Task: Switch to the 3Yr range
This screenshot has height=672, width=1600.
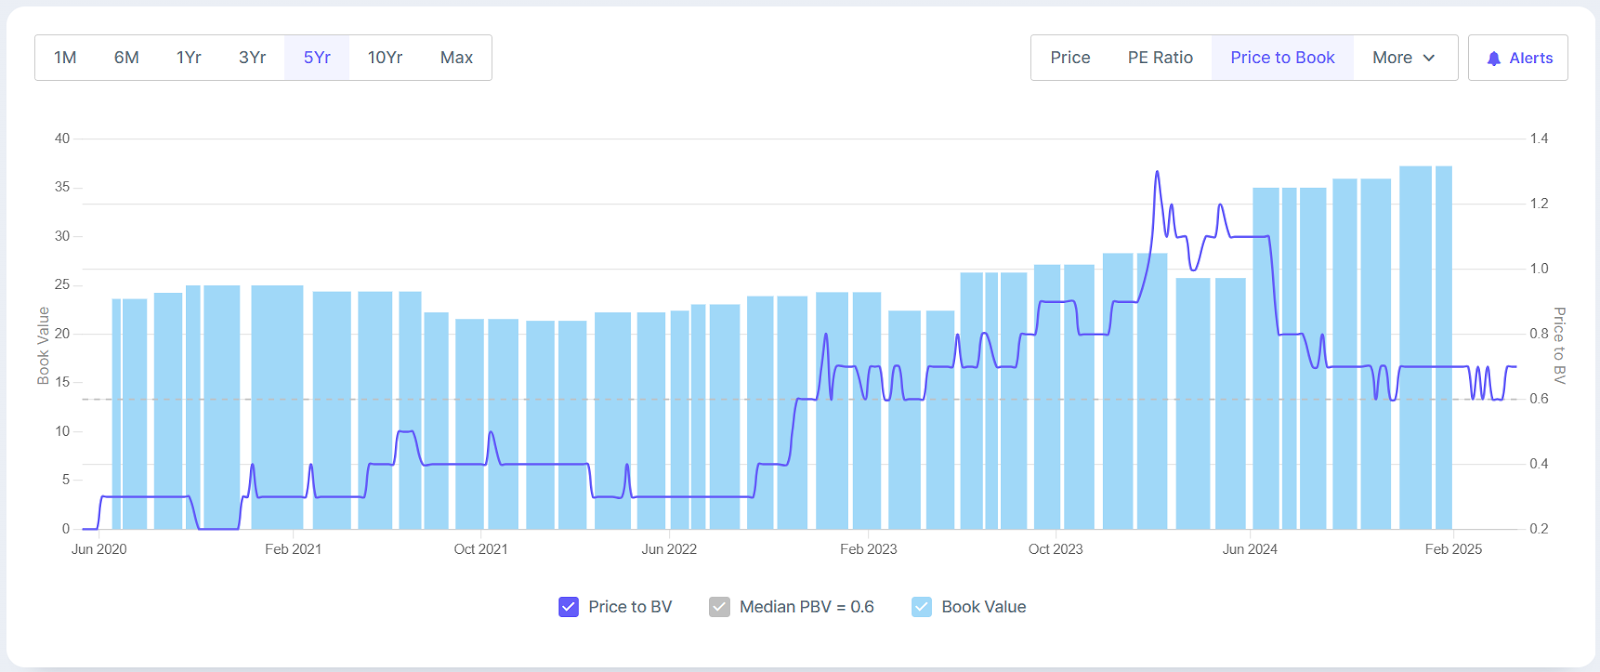Action: coord(252,57)
